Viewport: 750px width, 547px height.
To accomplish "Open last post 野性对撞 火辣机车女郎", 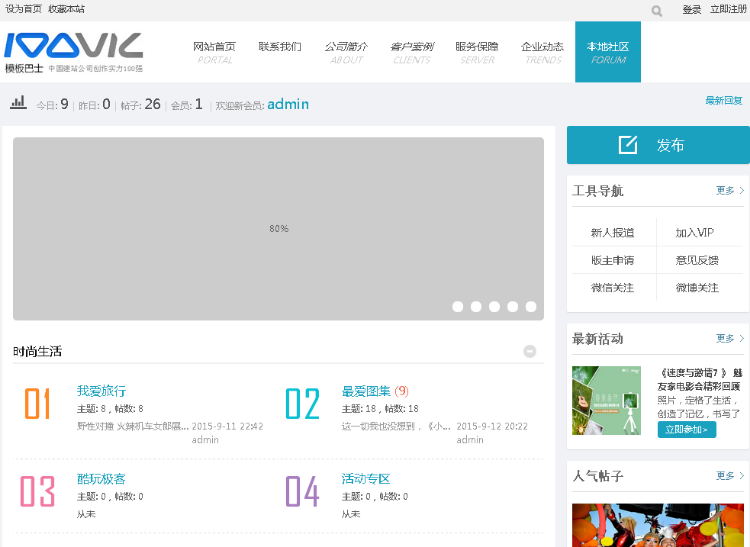I will [x=133, y=426].
